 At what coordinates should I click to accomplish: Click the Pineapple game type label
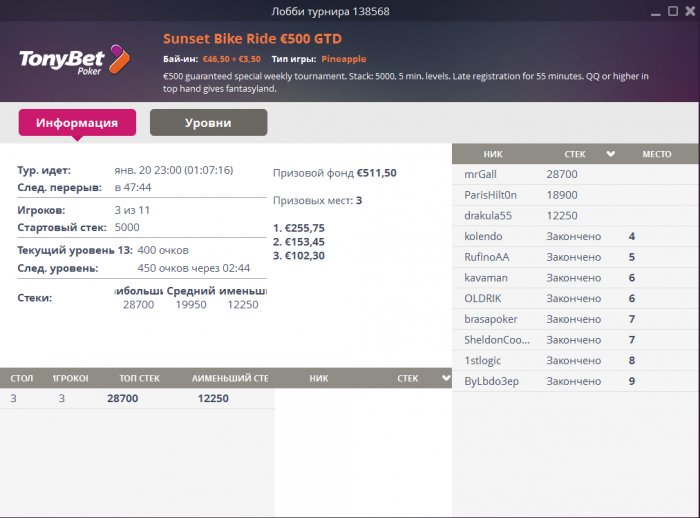(x=344, y=59)
